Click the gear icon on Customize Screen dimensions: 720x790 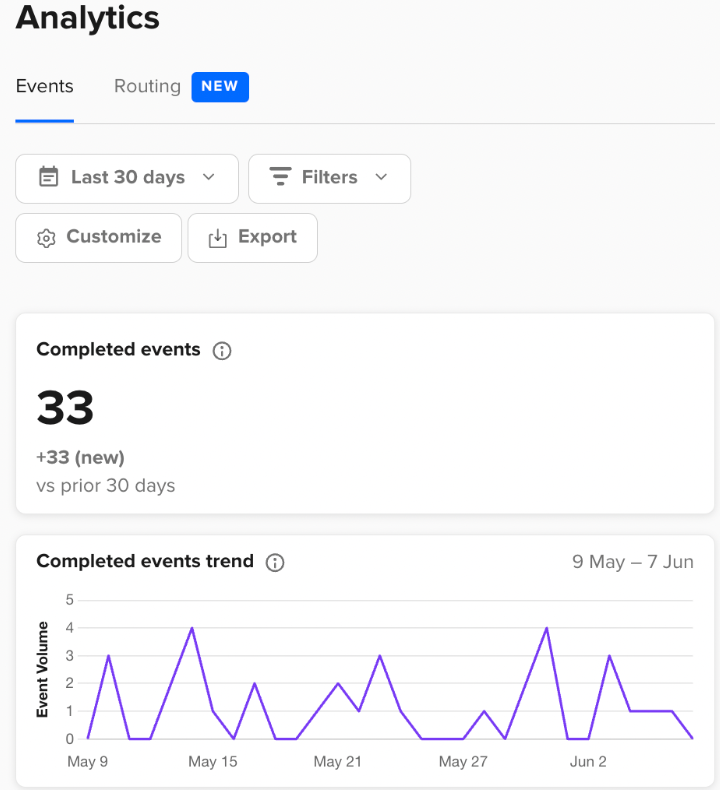pyautogui.click(x=46, y=238)
